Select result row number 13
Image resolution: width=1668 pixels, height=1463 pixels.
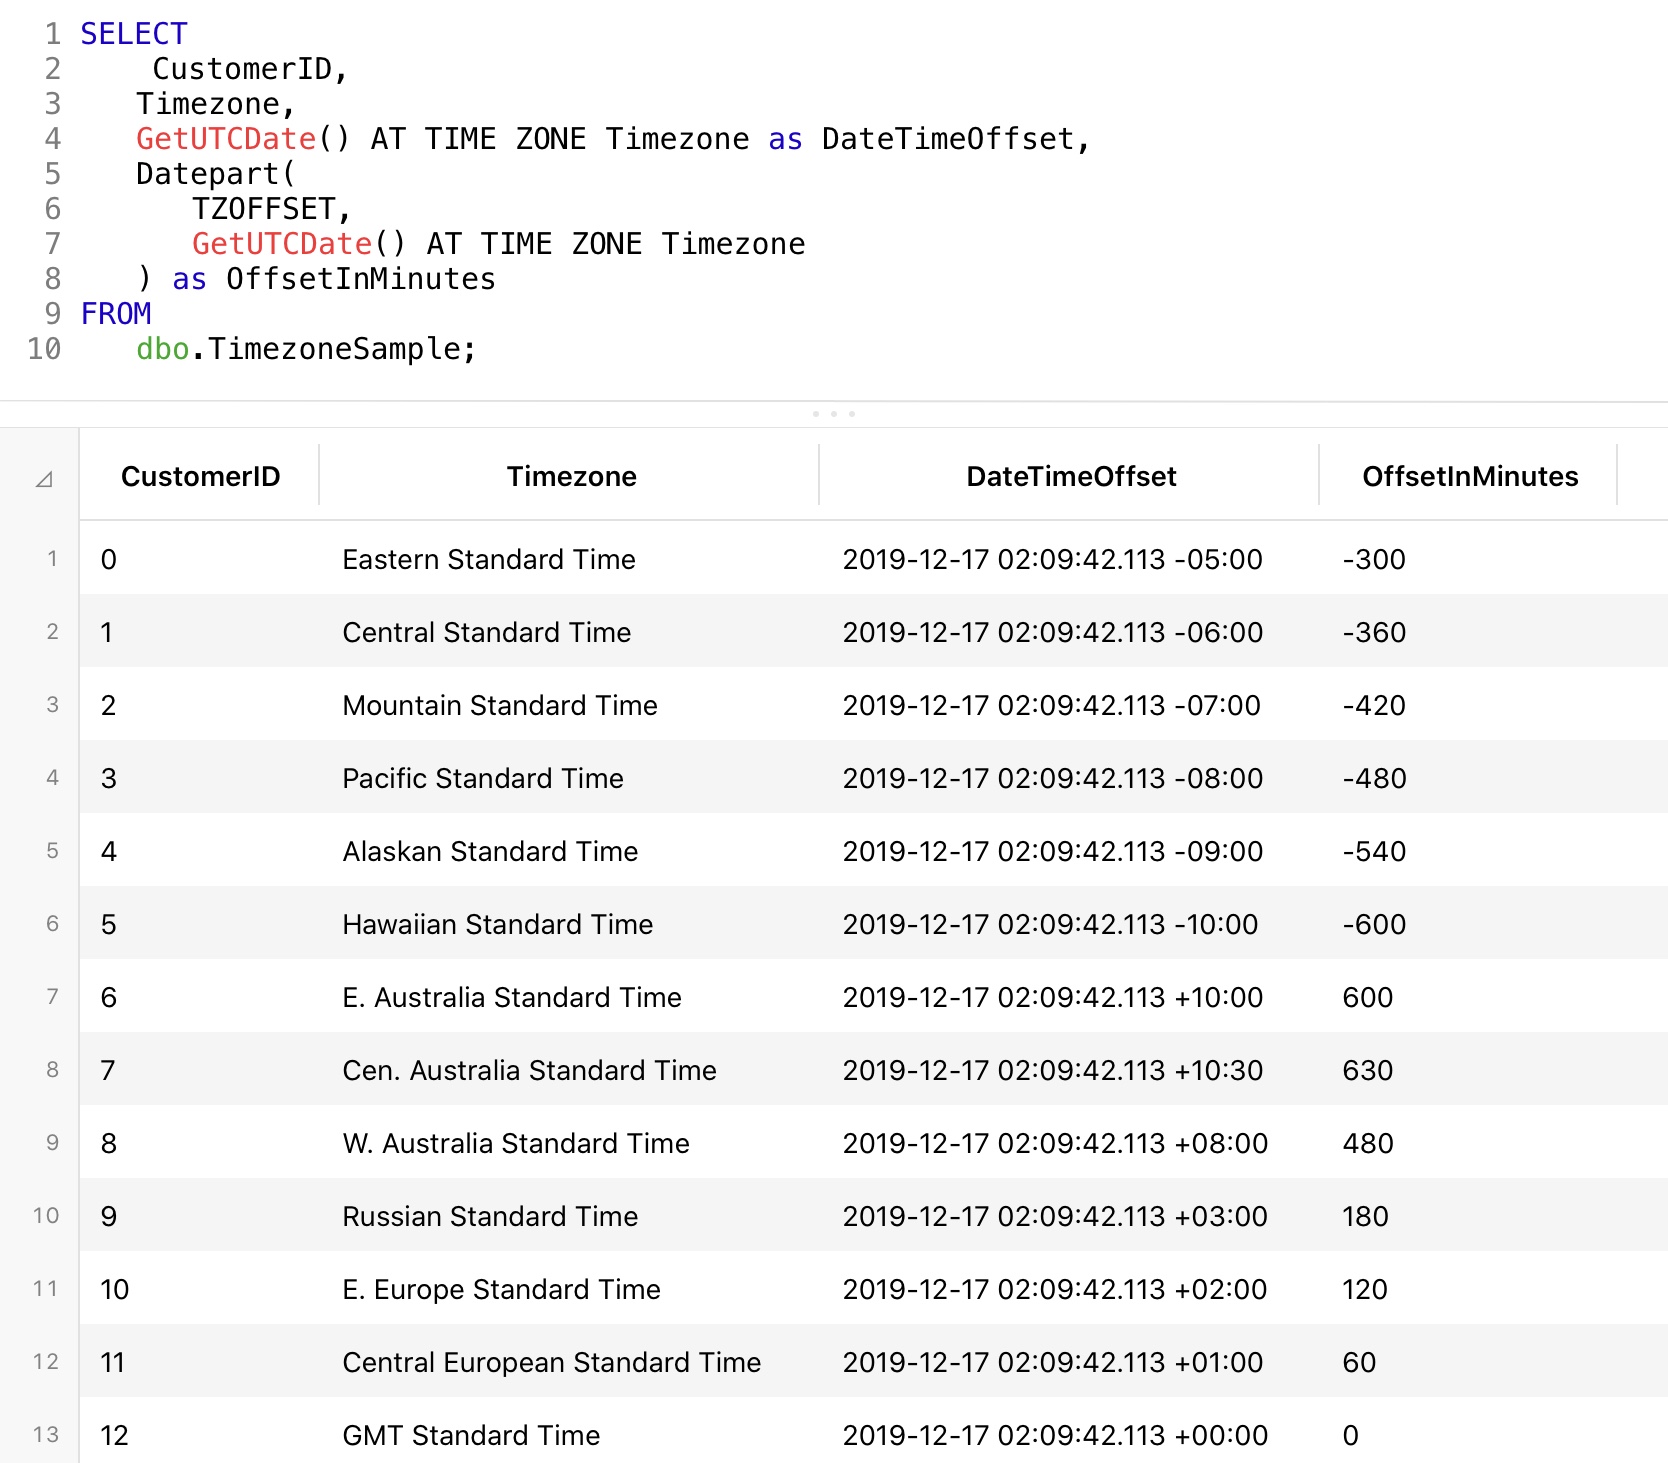pyautogui.click(x=46, y=1435)
